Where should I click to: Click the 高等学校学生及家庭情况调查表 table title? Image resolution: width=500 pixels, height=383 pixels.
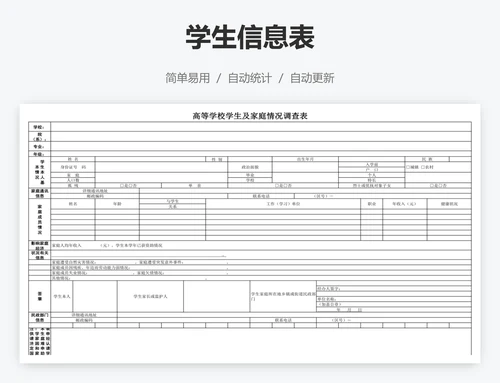[250, 116]
